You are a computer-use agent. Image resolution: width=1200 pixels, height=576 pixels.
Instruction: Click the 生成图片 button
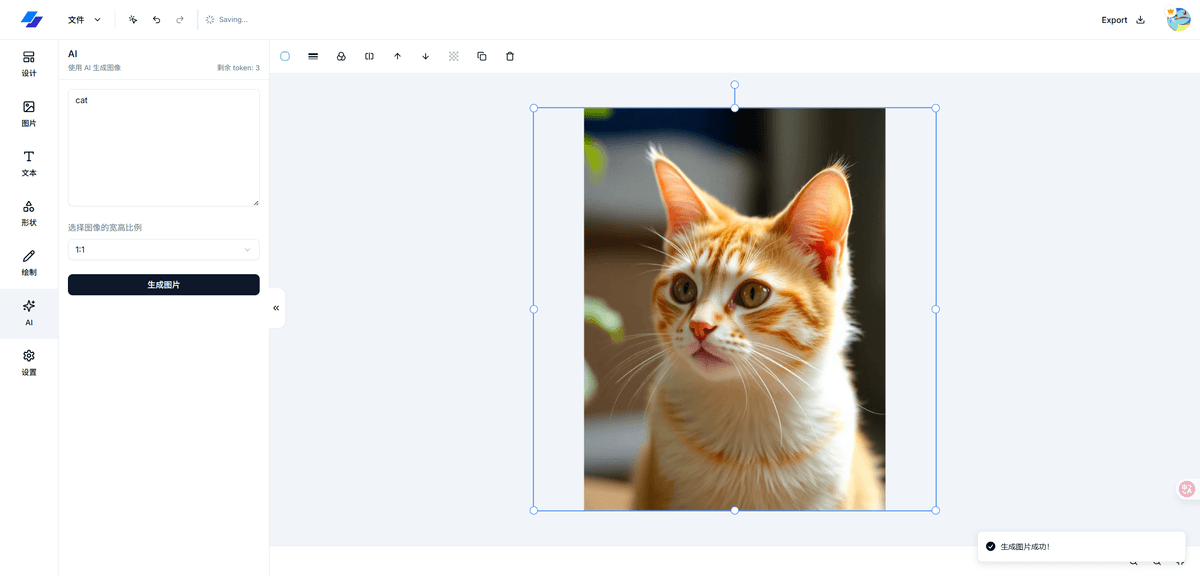point(163,285)
